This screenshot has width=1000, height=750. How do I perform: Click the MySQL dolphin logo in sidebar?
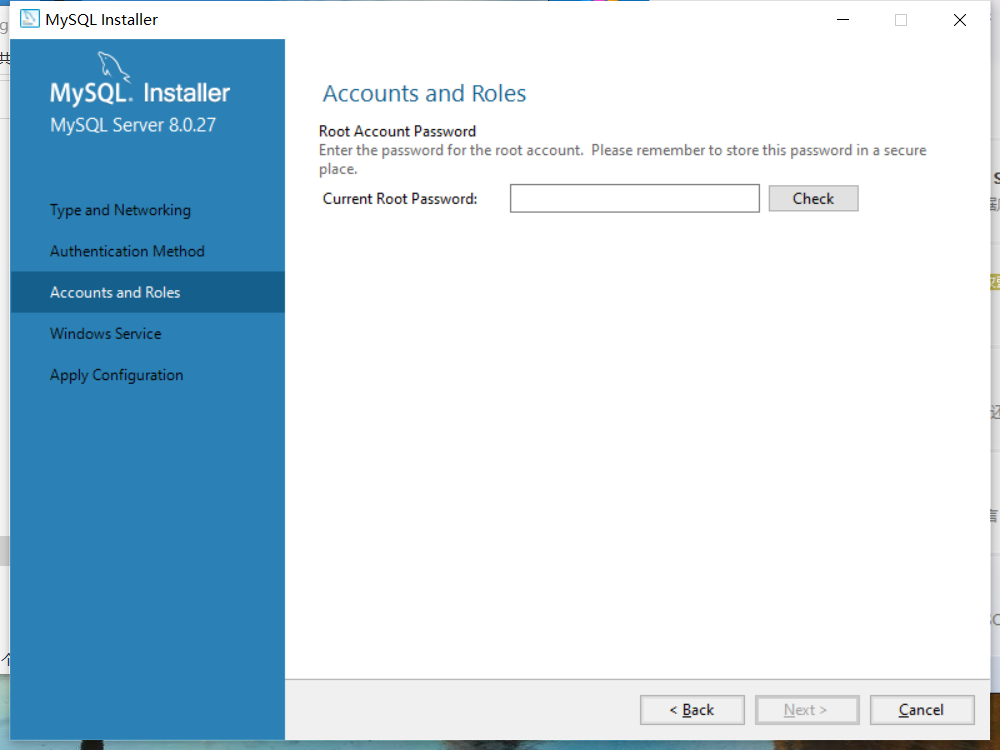point(114,67)
